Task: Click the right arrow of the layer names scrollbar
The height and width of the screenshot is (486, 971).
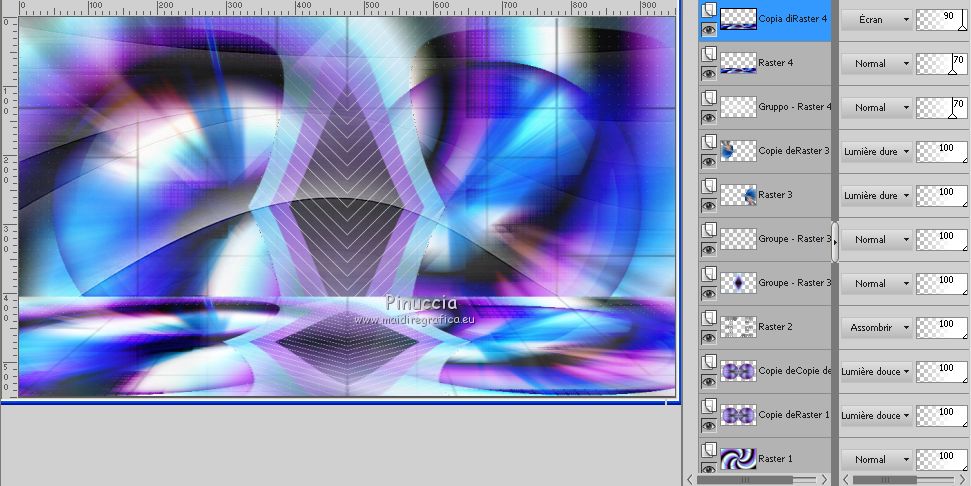Action: (824, 479)
